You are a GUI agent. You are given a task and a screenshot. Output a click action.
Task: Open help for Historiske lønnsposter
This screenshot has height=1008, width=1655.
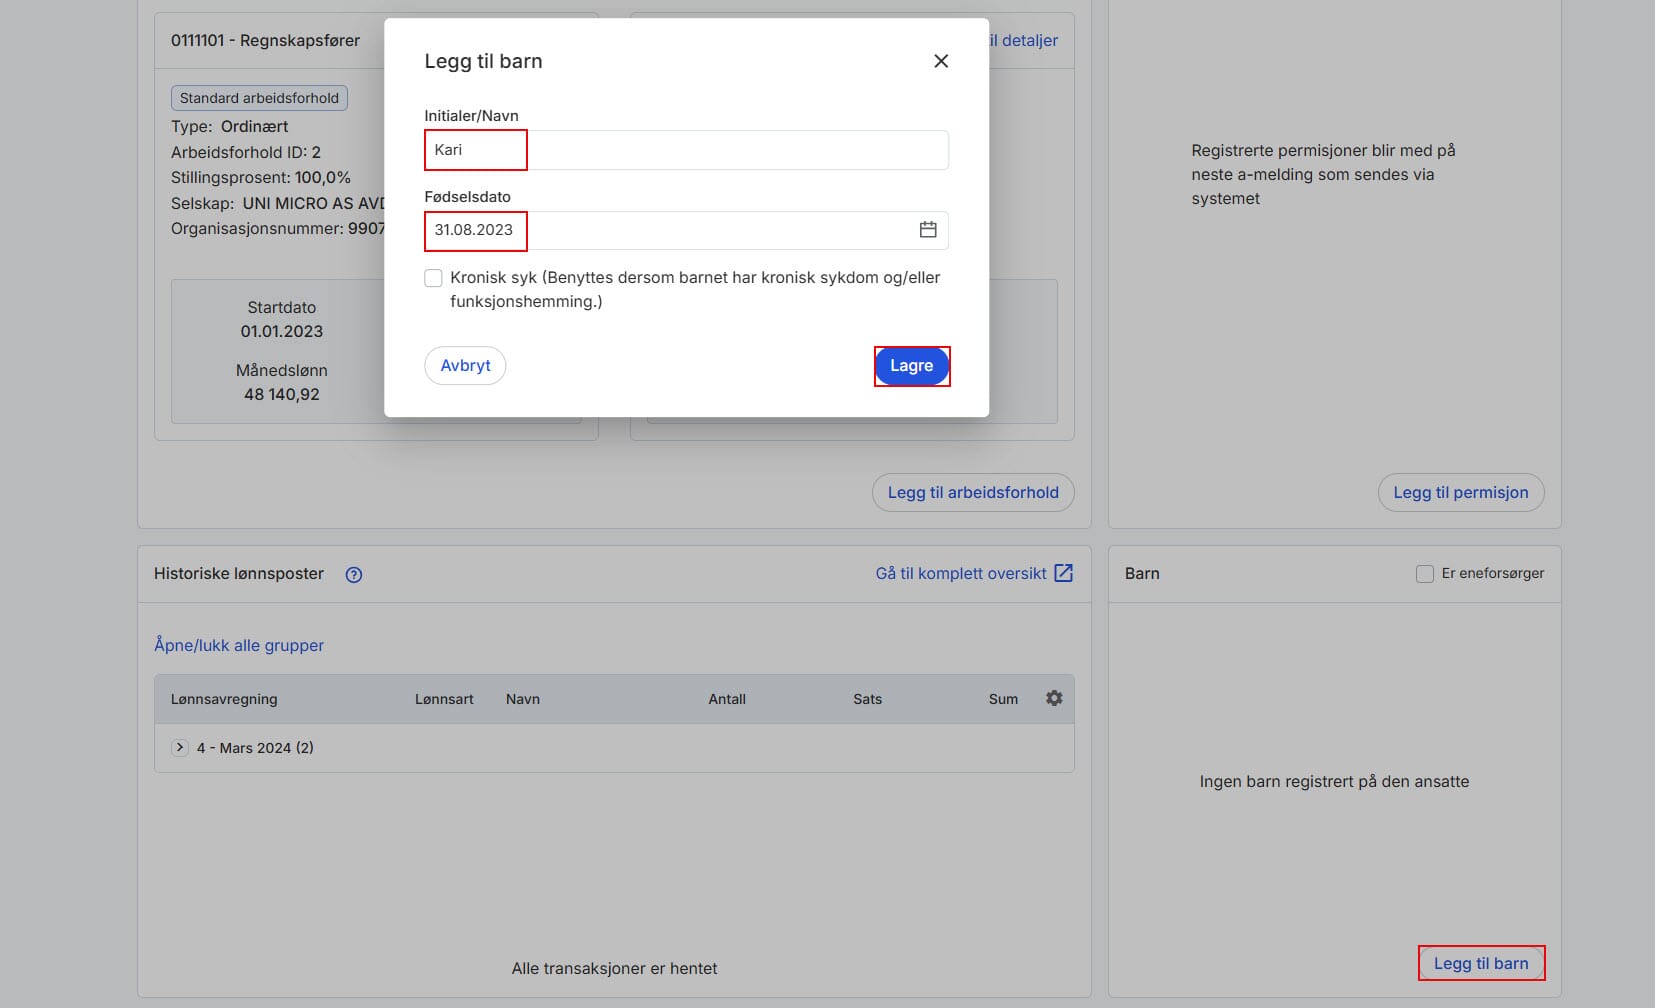tap(353, 575)
